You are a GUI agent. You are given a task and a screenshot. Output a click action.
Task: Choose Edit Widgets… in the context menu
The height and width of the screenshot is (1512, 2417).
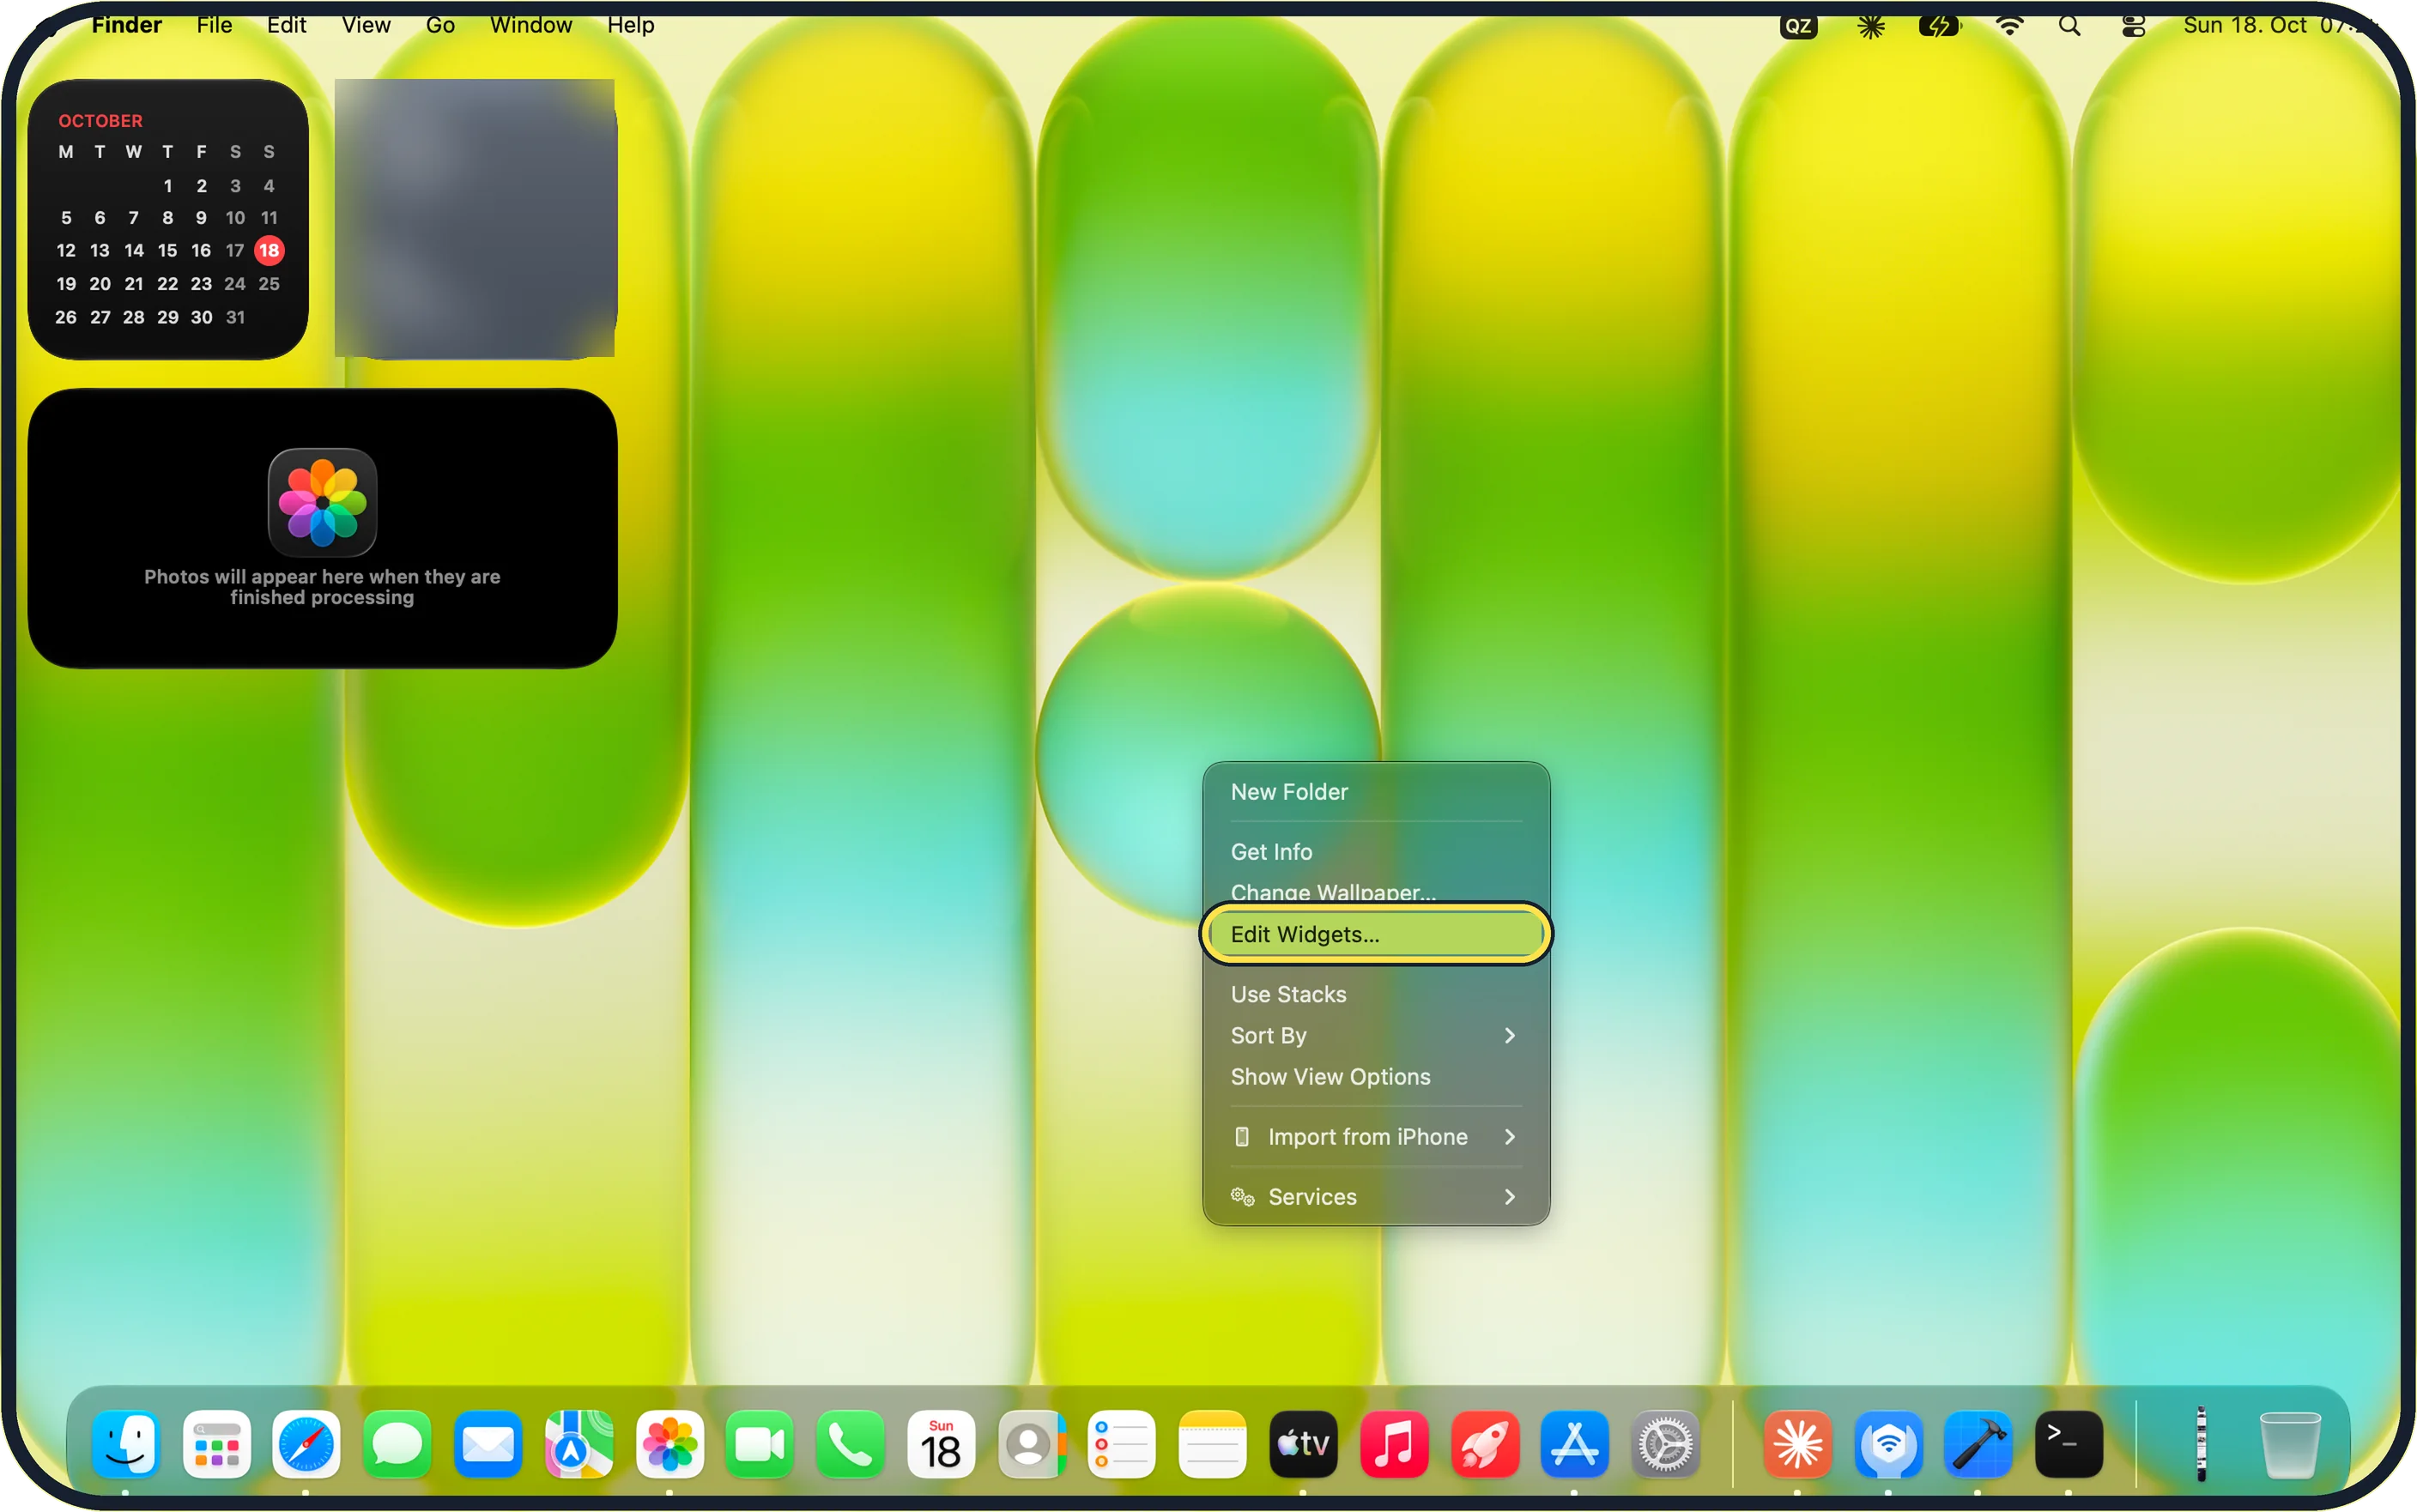point(1376,934)
